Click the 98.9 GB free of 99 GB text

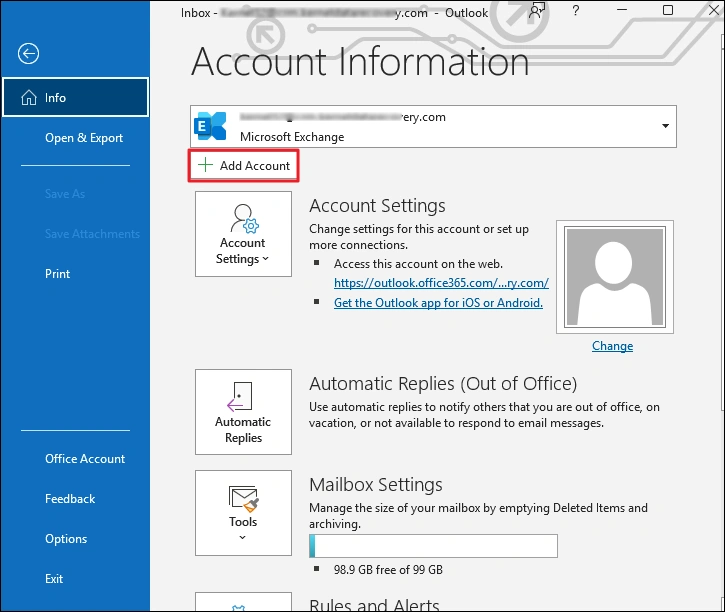coord(388,569)
